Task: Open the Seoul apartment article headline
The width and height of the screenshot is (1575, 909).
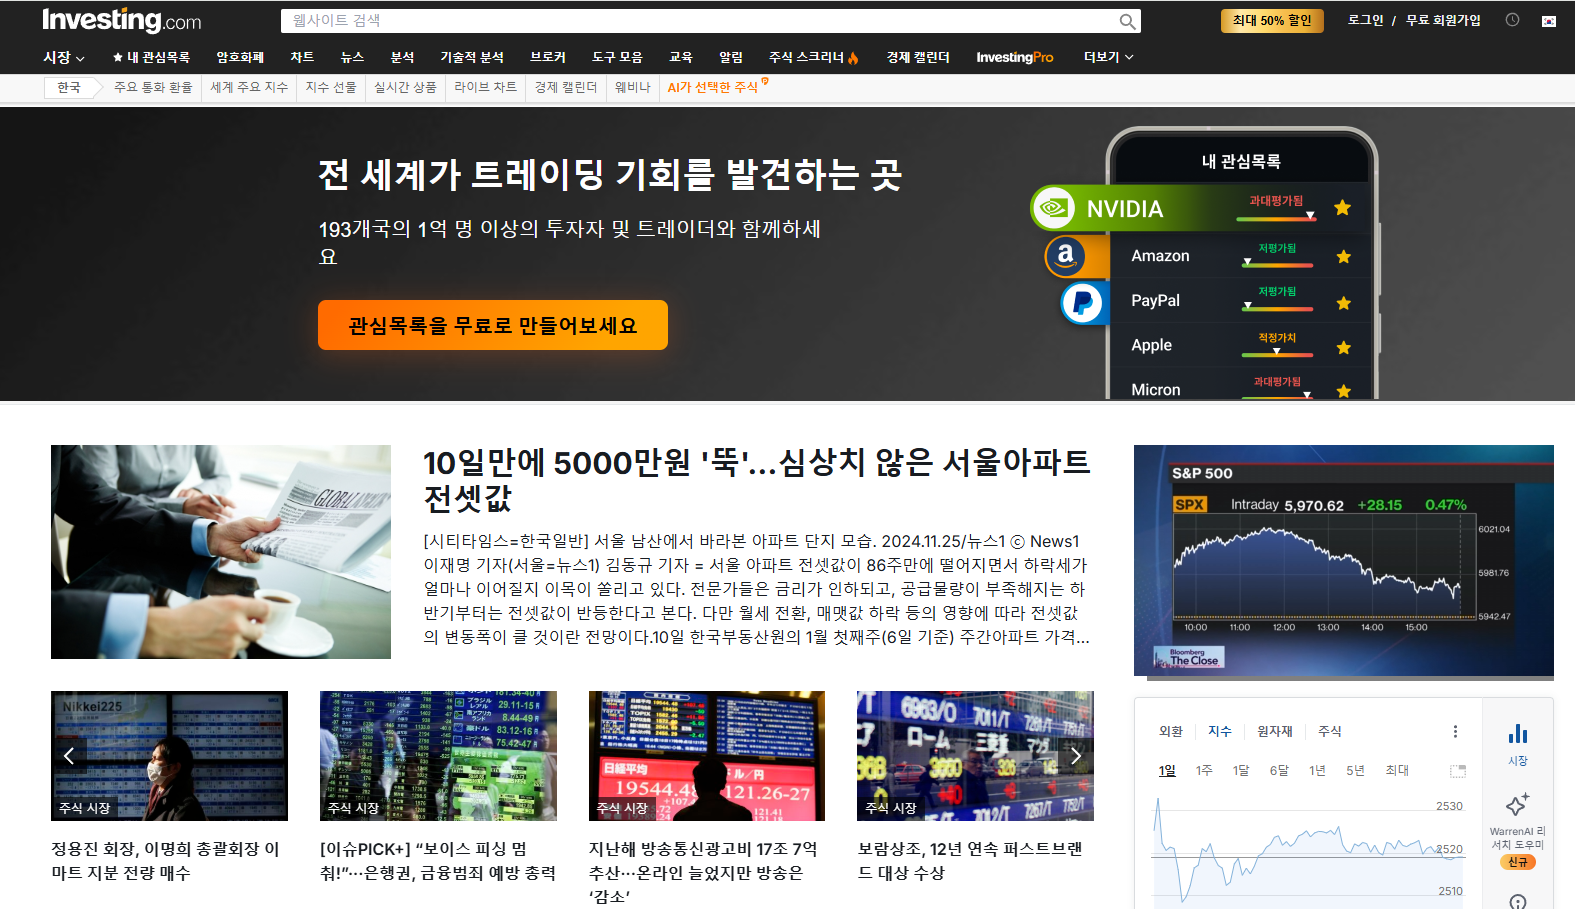Action: point(757,479)
